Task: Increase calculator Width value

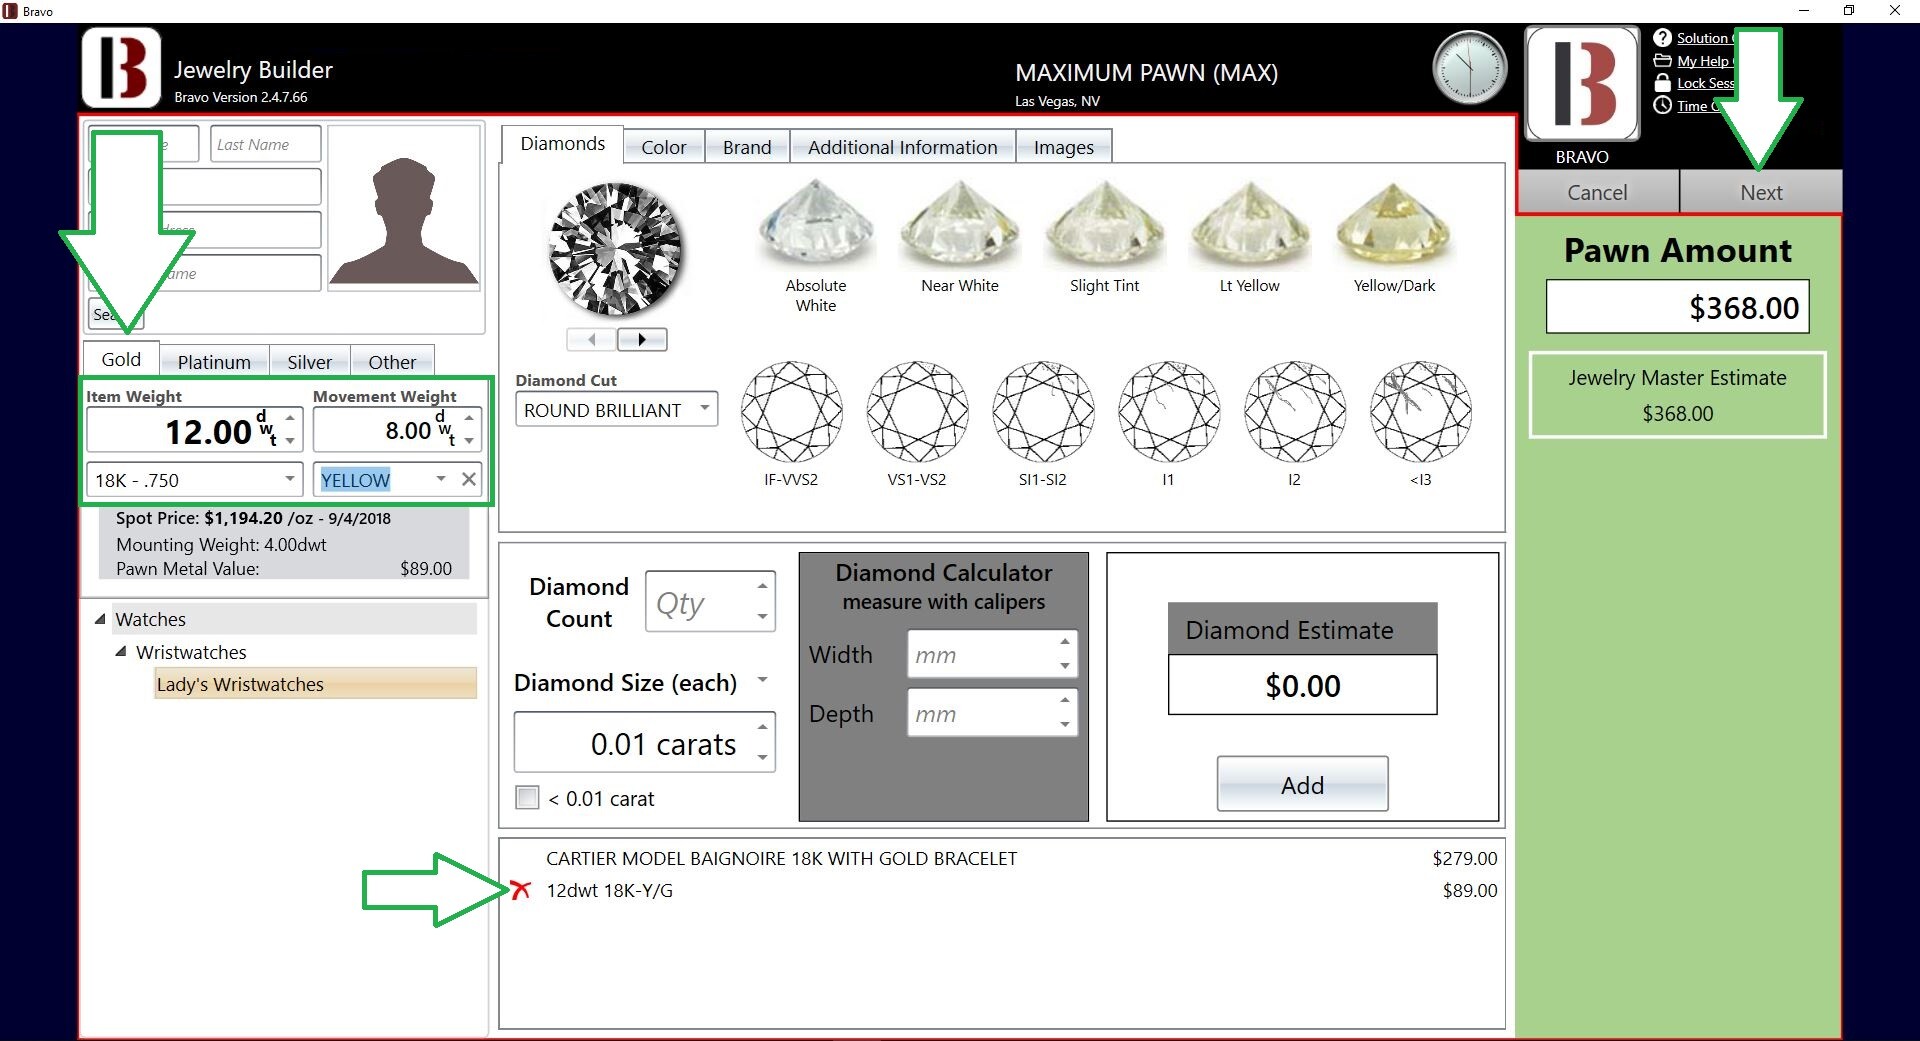Action: click(x=1065, y=641)
